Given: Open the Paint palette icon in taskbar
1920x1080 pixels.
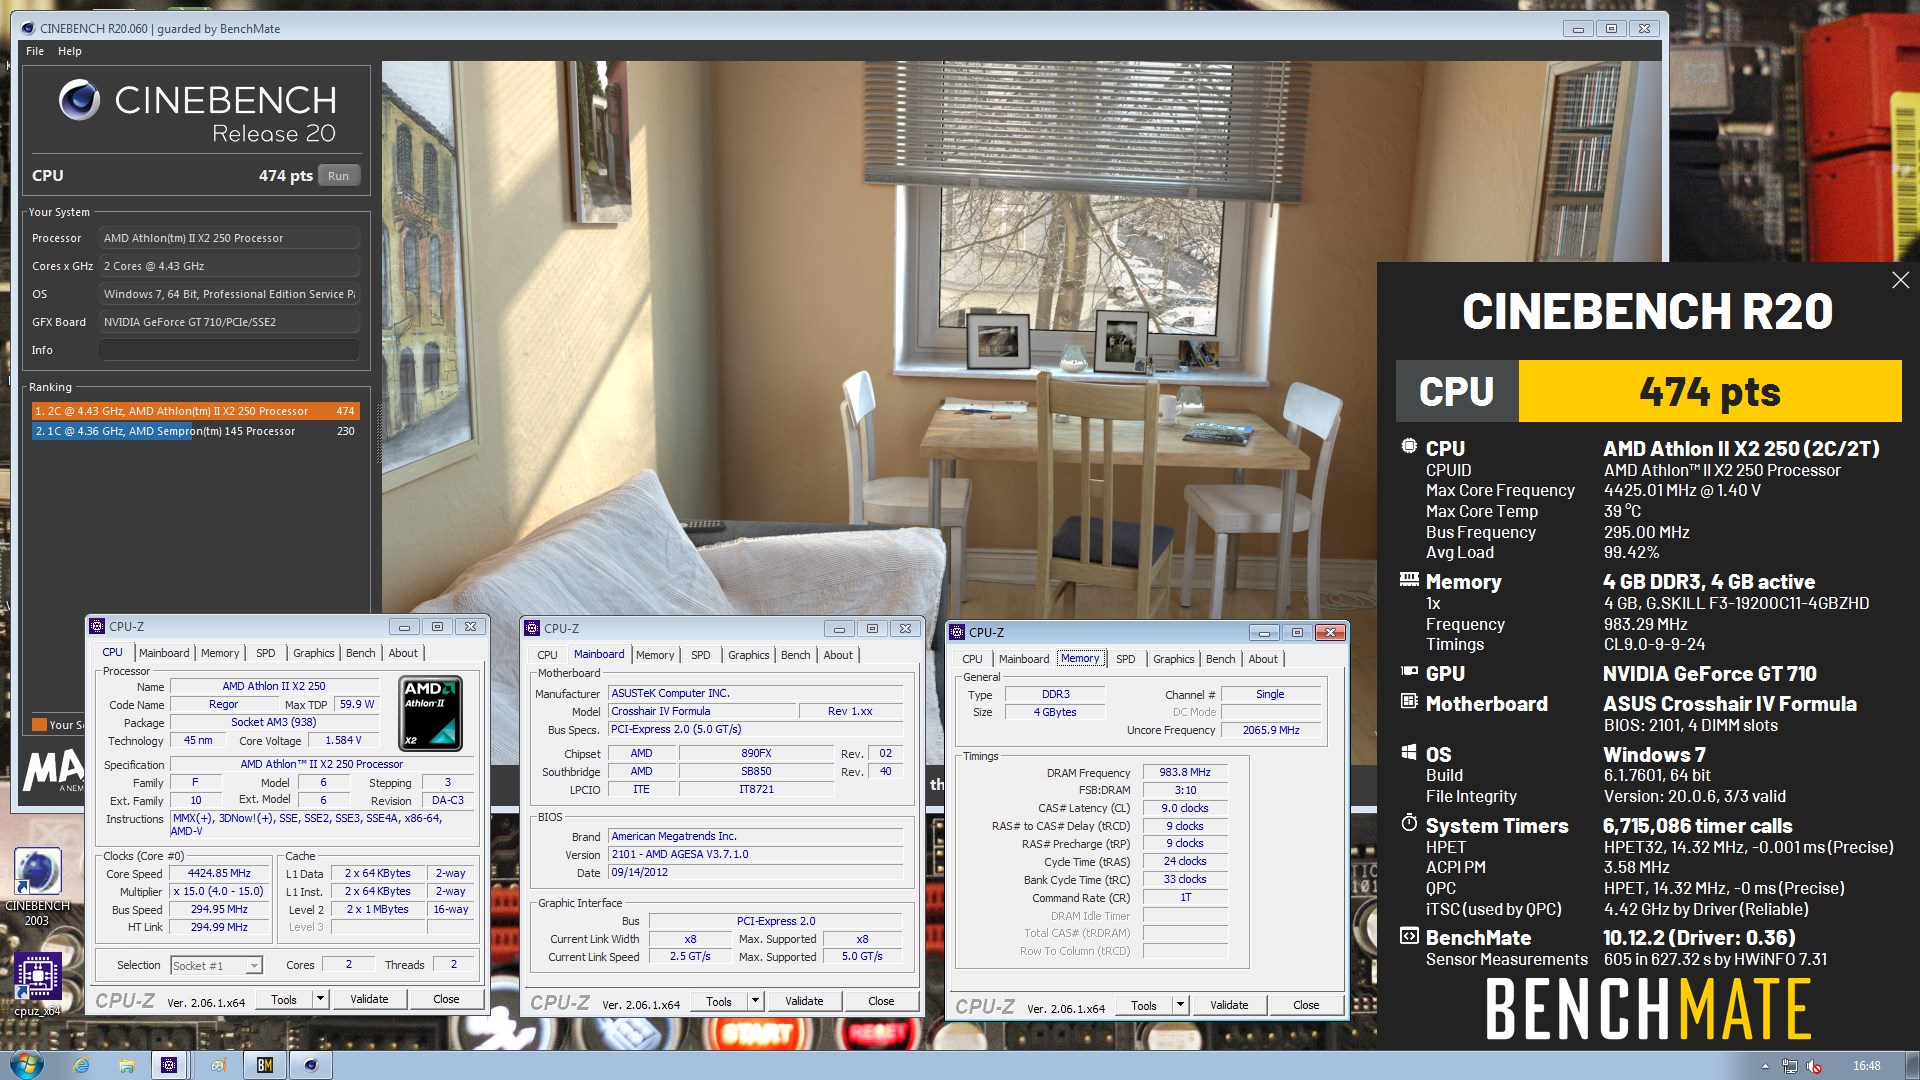Looking at the screenshot, I should coord(218,1066).
